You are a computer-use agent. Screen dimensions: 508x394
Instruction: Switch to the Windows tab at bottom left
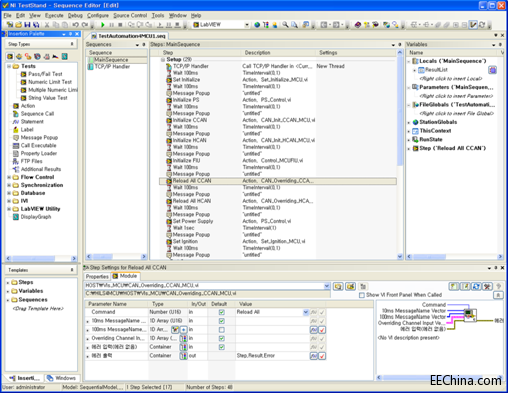coord(62,378)
